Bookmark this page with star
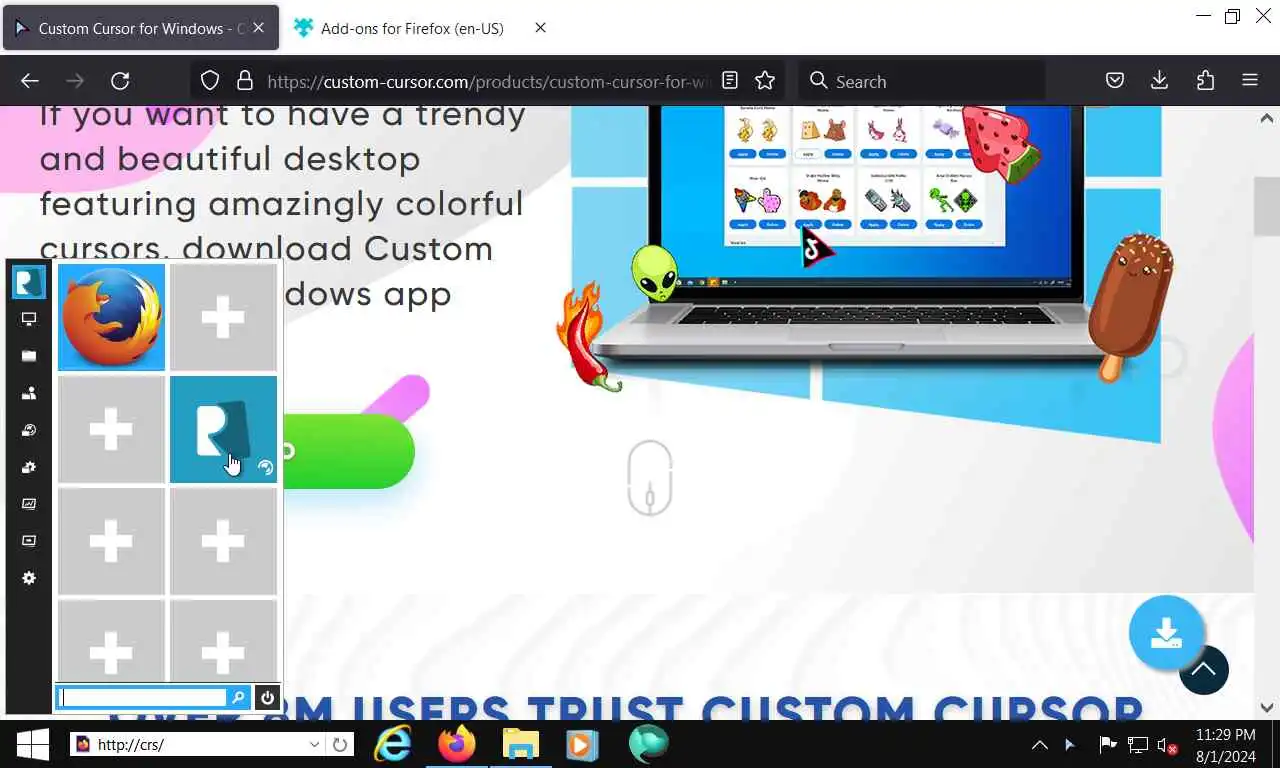This screenshot has height=768, width=1280. click(x=765, y=81)
